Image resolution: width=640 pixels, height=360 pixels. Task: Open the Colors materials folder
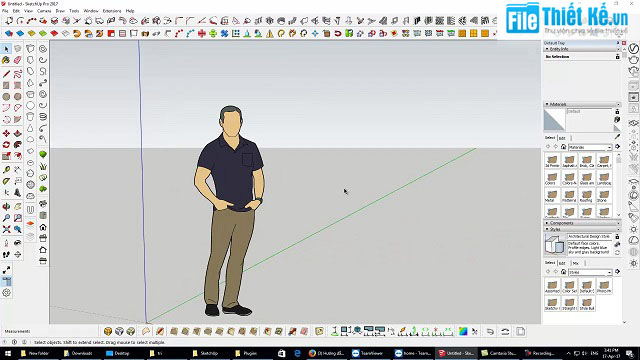tap(552, 178)
